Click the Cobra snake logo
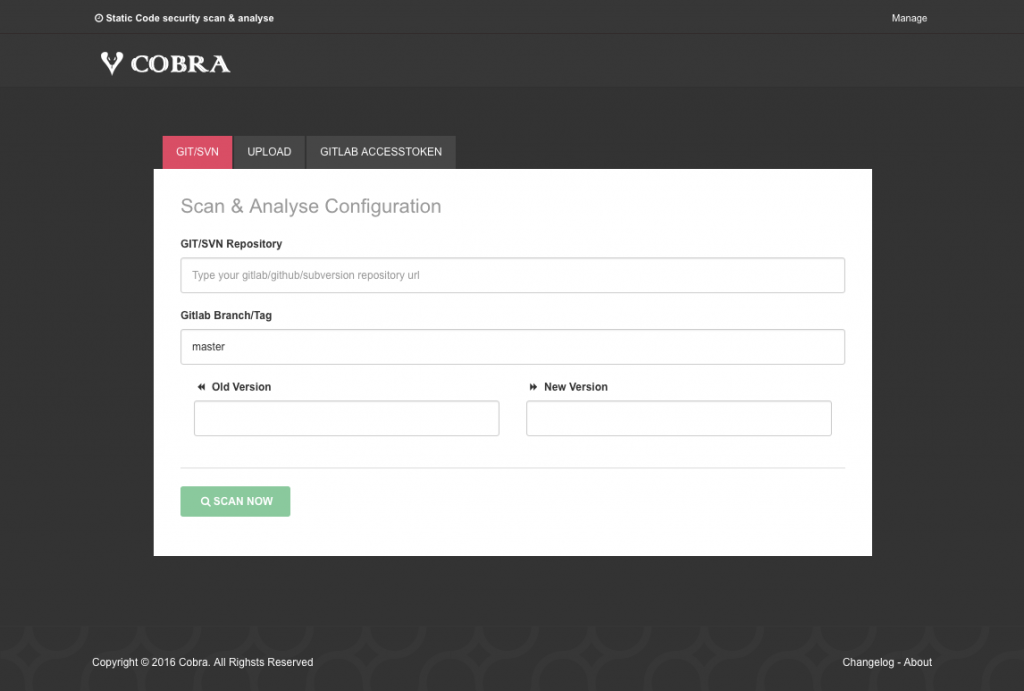The height and width of the screenshot is (691, 1024). [x=165, y=63]
